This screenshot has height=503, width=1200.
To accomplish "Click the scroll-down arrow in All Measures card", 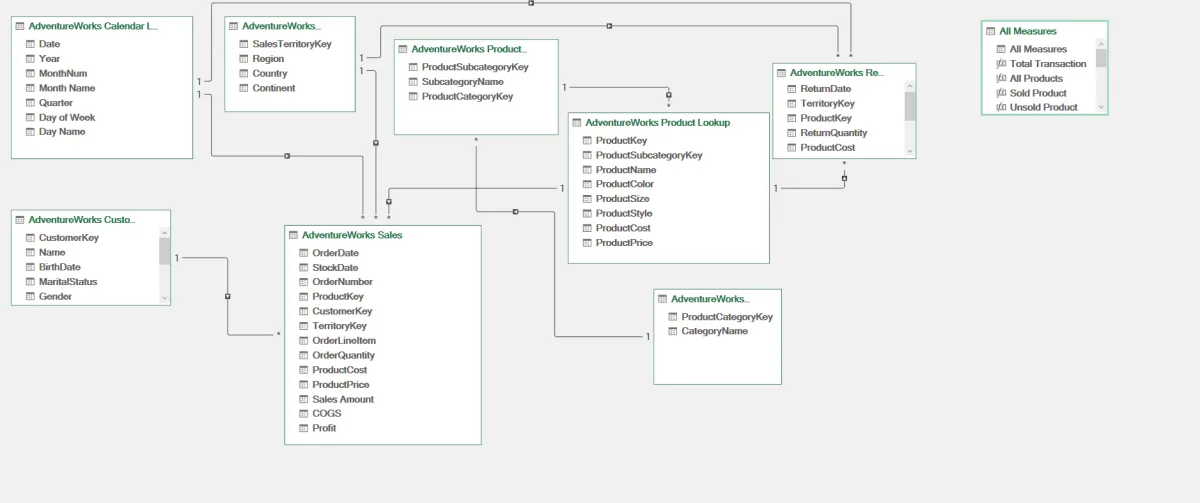I will pyautogui.click(x=1101, y=107).
